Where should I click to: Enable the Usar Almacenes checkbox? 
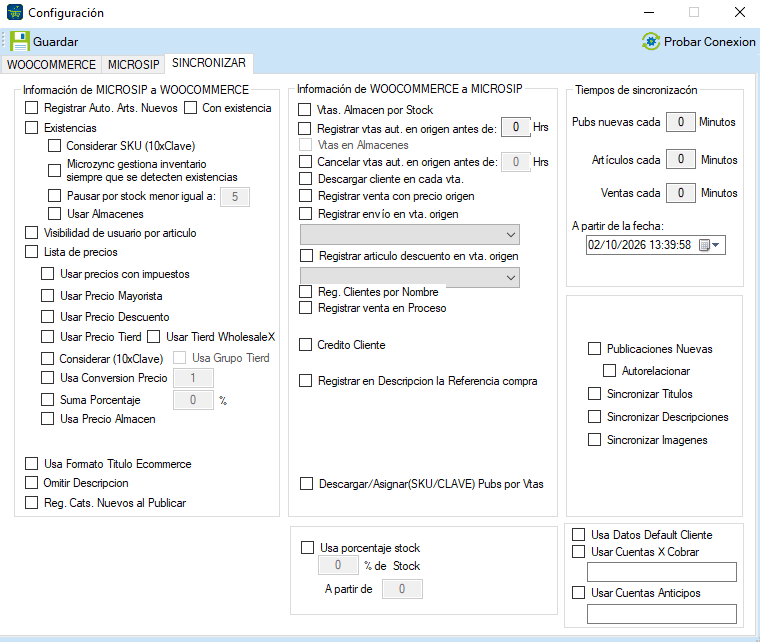click(54, 214)
